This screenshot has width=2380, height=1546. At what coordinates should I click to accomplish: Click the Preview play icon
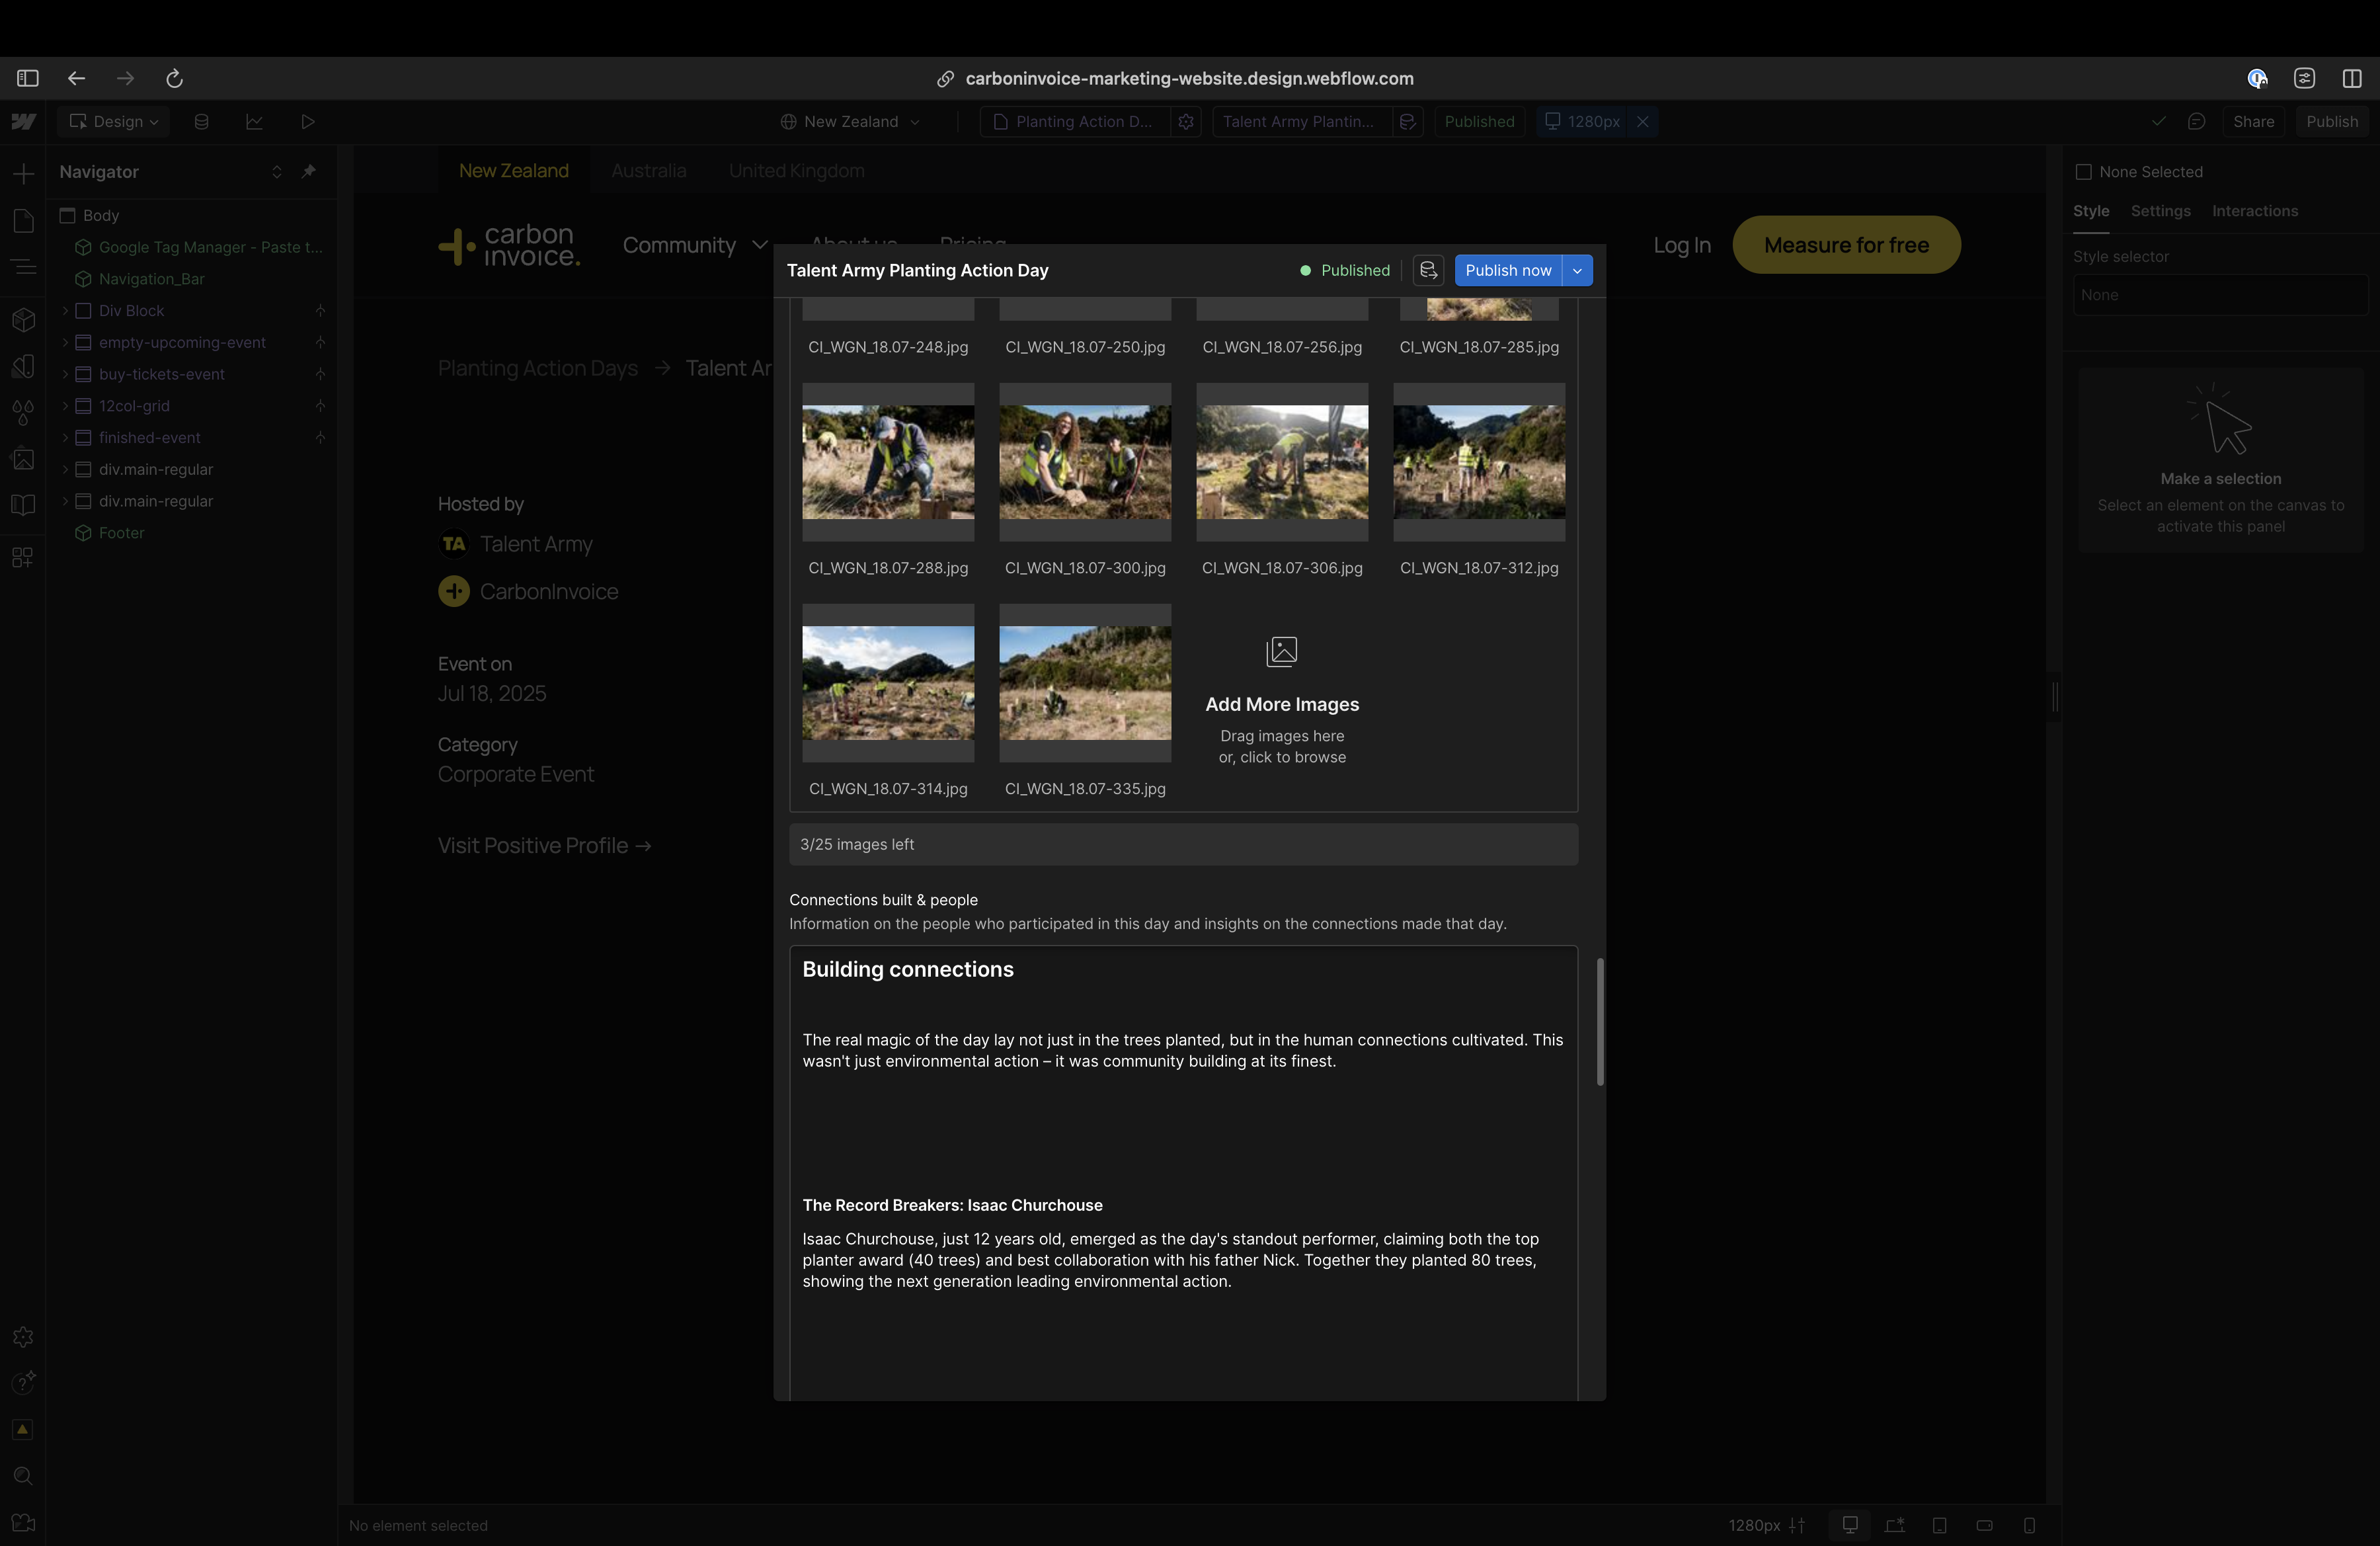tap(308, 121)
